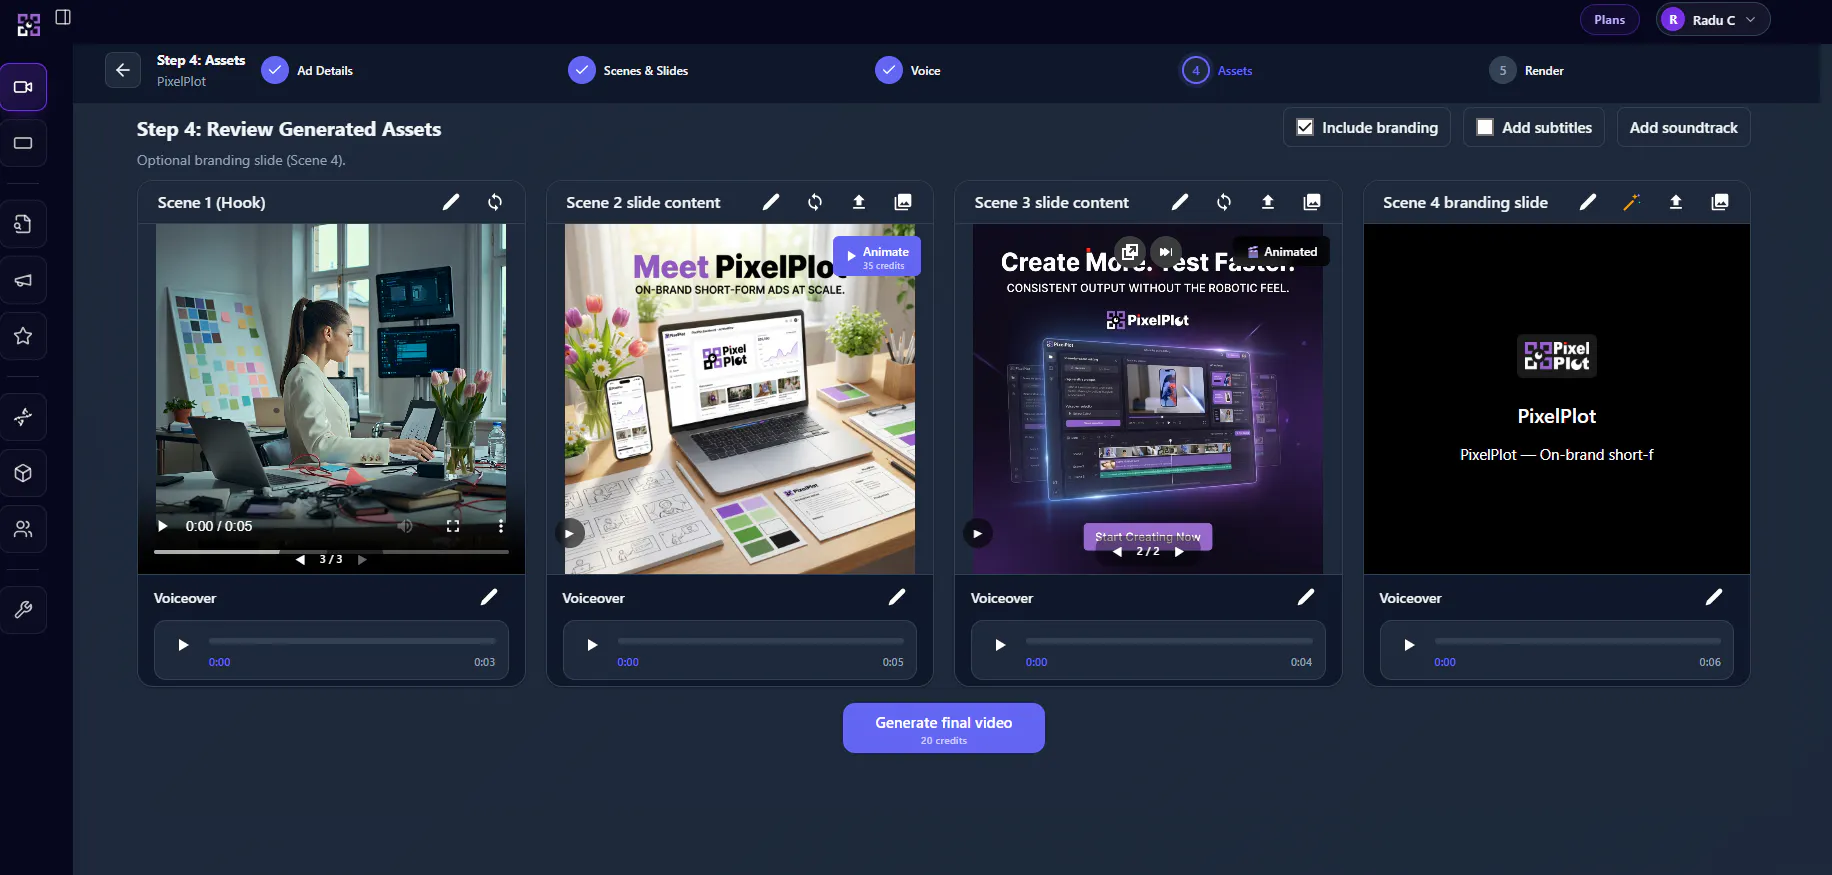Show previous Scene 3 version (2 / 2)
The image size is (1832, 875).
tap(1117, 551)
